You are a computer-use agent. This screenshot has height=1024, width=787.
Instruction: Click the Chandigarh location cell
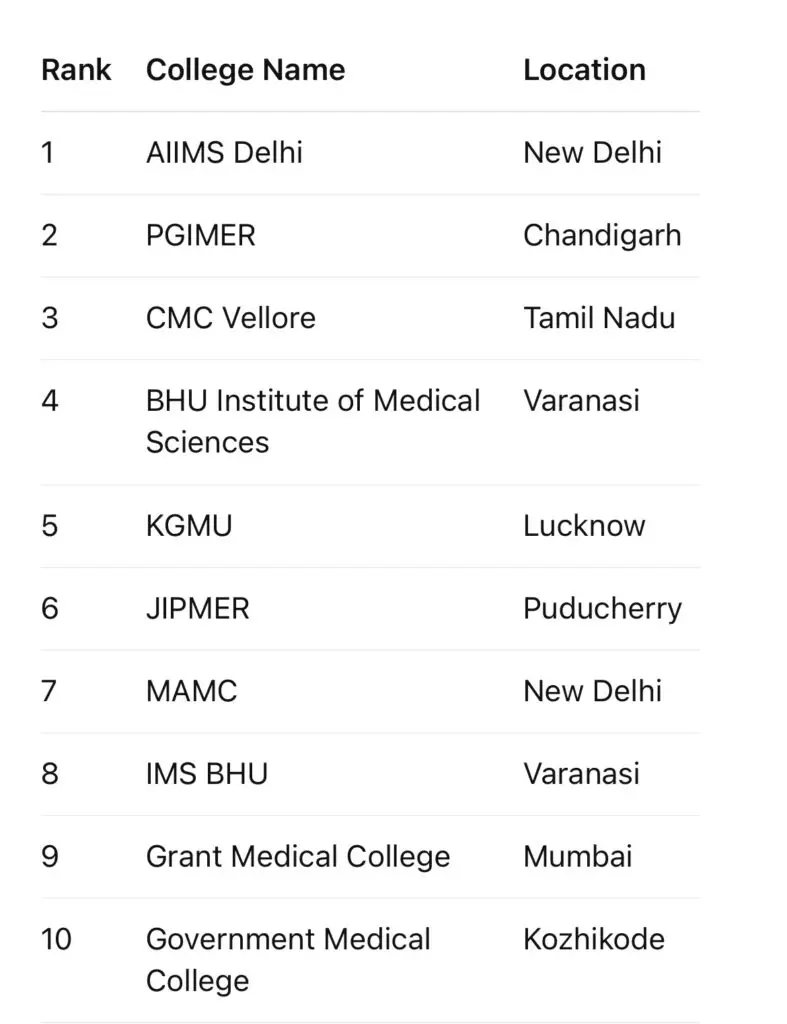point(602,236)
